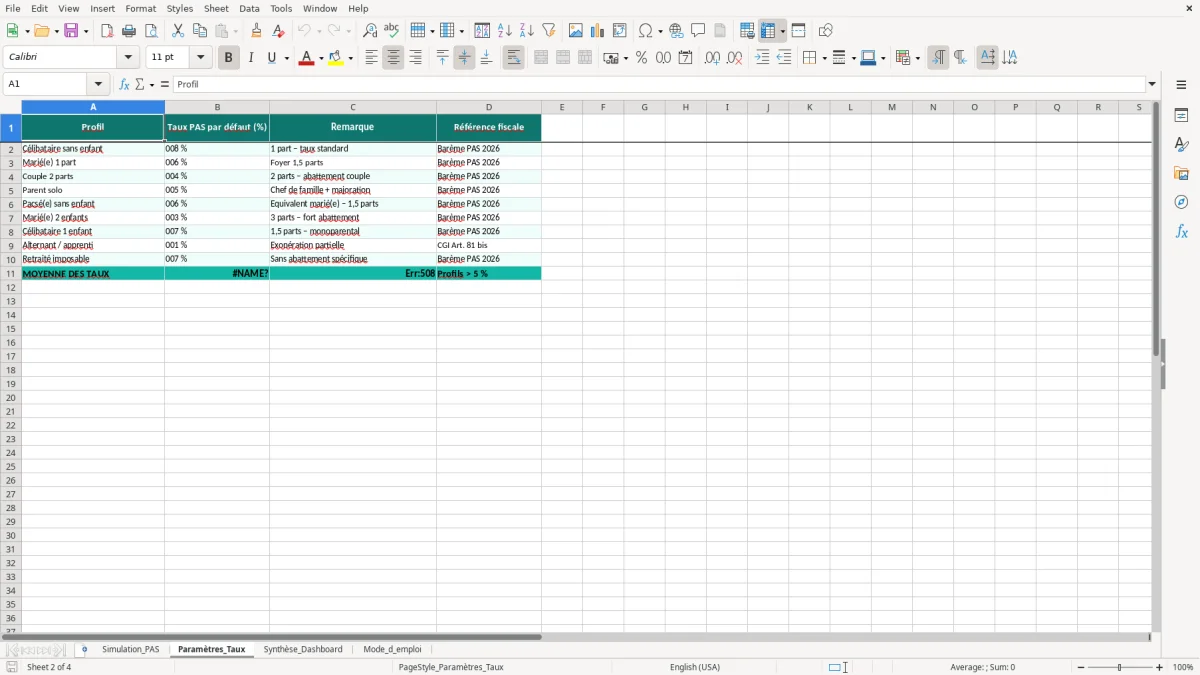
Task: Insert image icon in toolbar
Action: click(576, 31)
